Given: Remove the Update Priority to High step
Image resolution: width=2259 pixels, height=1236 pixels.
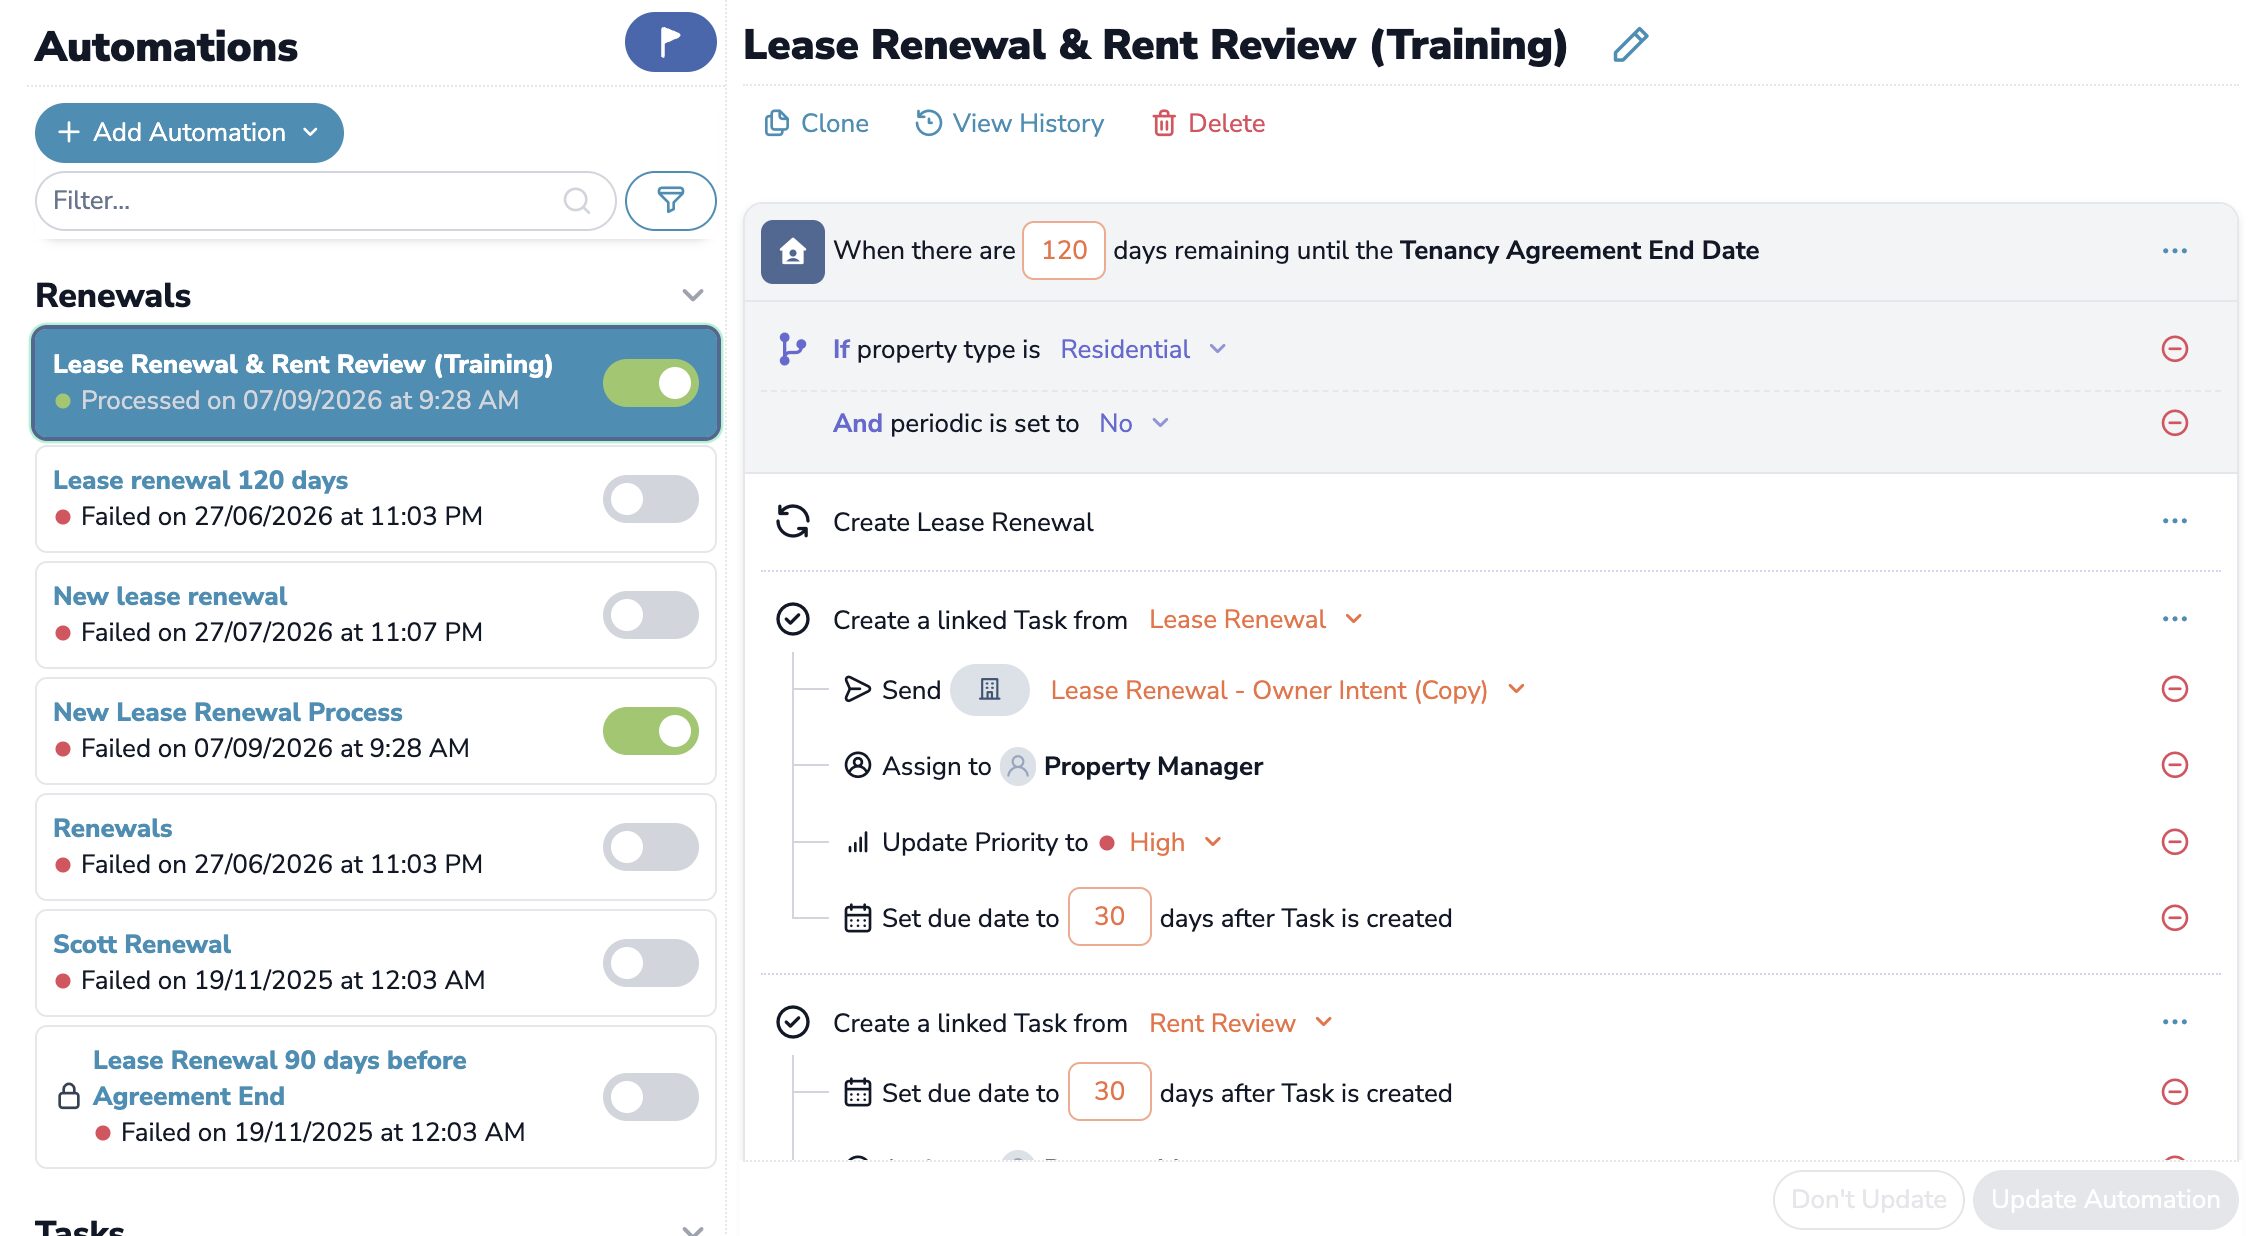Looking at the screenshot, I should [x=2174, y=842].
